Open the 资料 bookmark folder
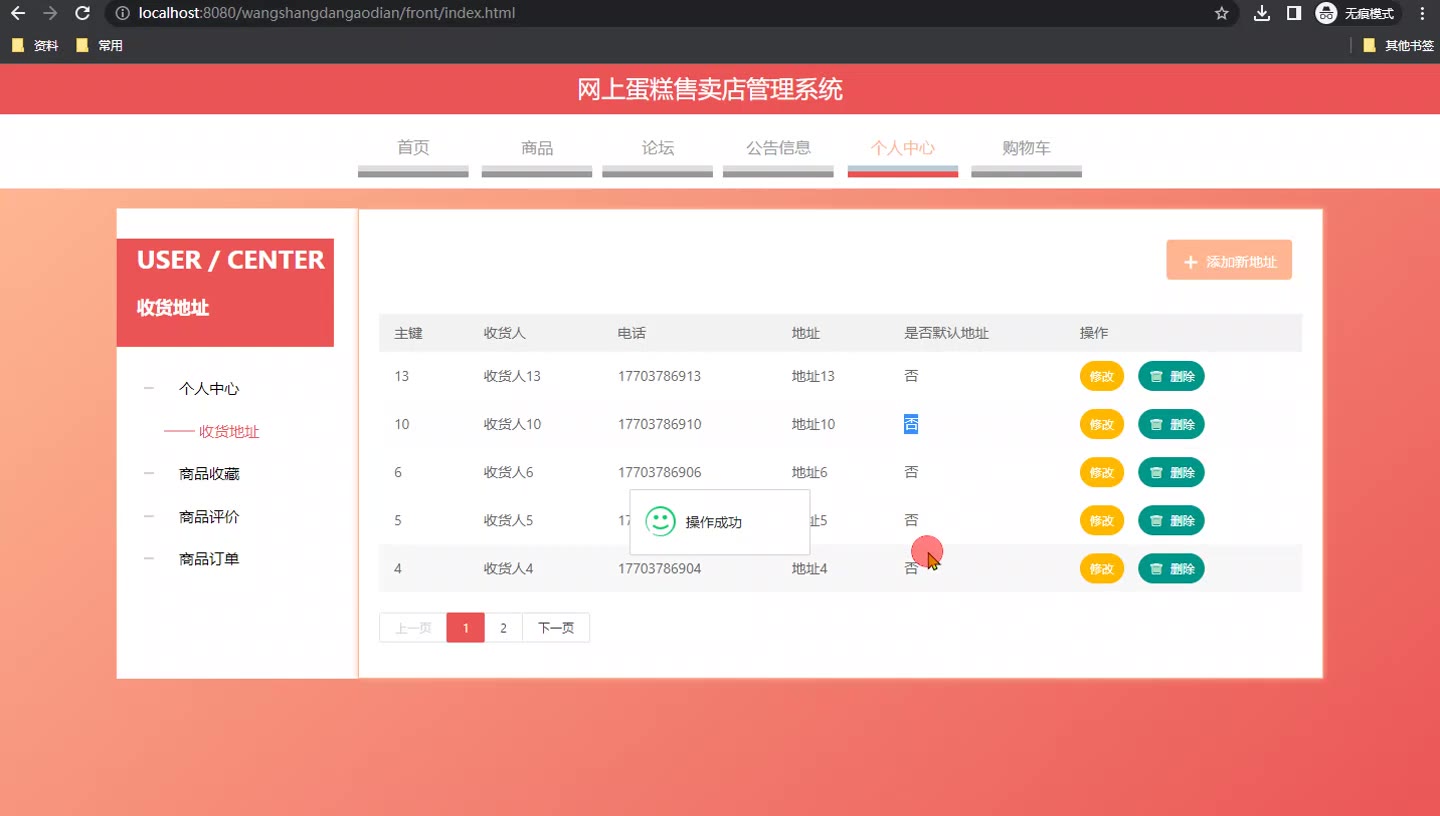 pos(35,45)
